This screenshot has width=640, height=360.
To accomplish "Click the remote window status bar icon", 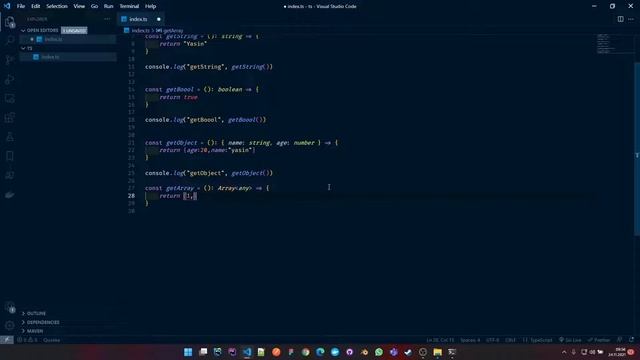I will pos(7,340).
